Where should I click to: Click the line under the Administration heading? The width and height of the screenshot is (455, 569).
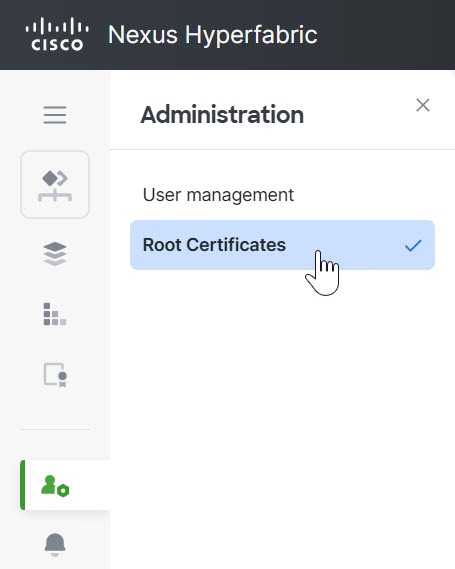pyautogui.click(x=282, y=149)
